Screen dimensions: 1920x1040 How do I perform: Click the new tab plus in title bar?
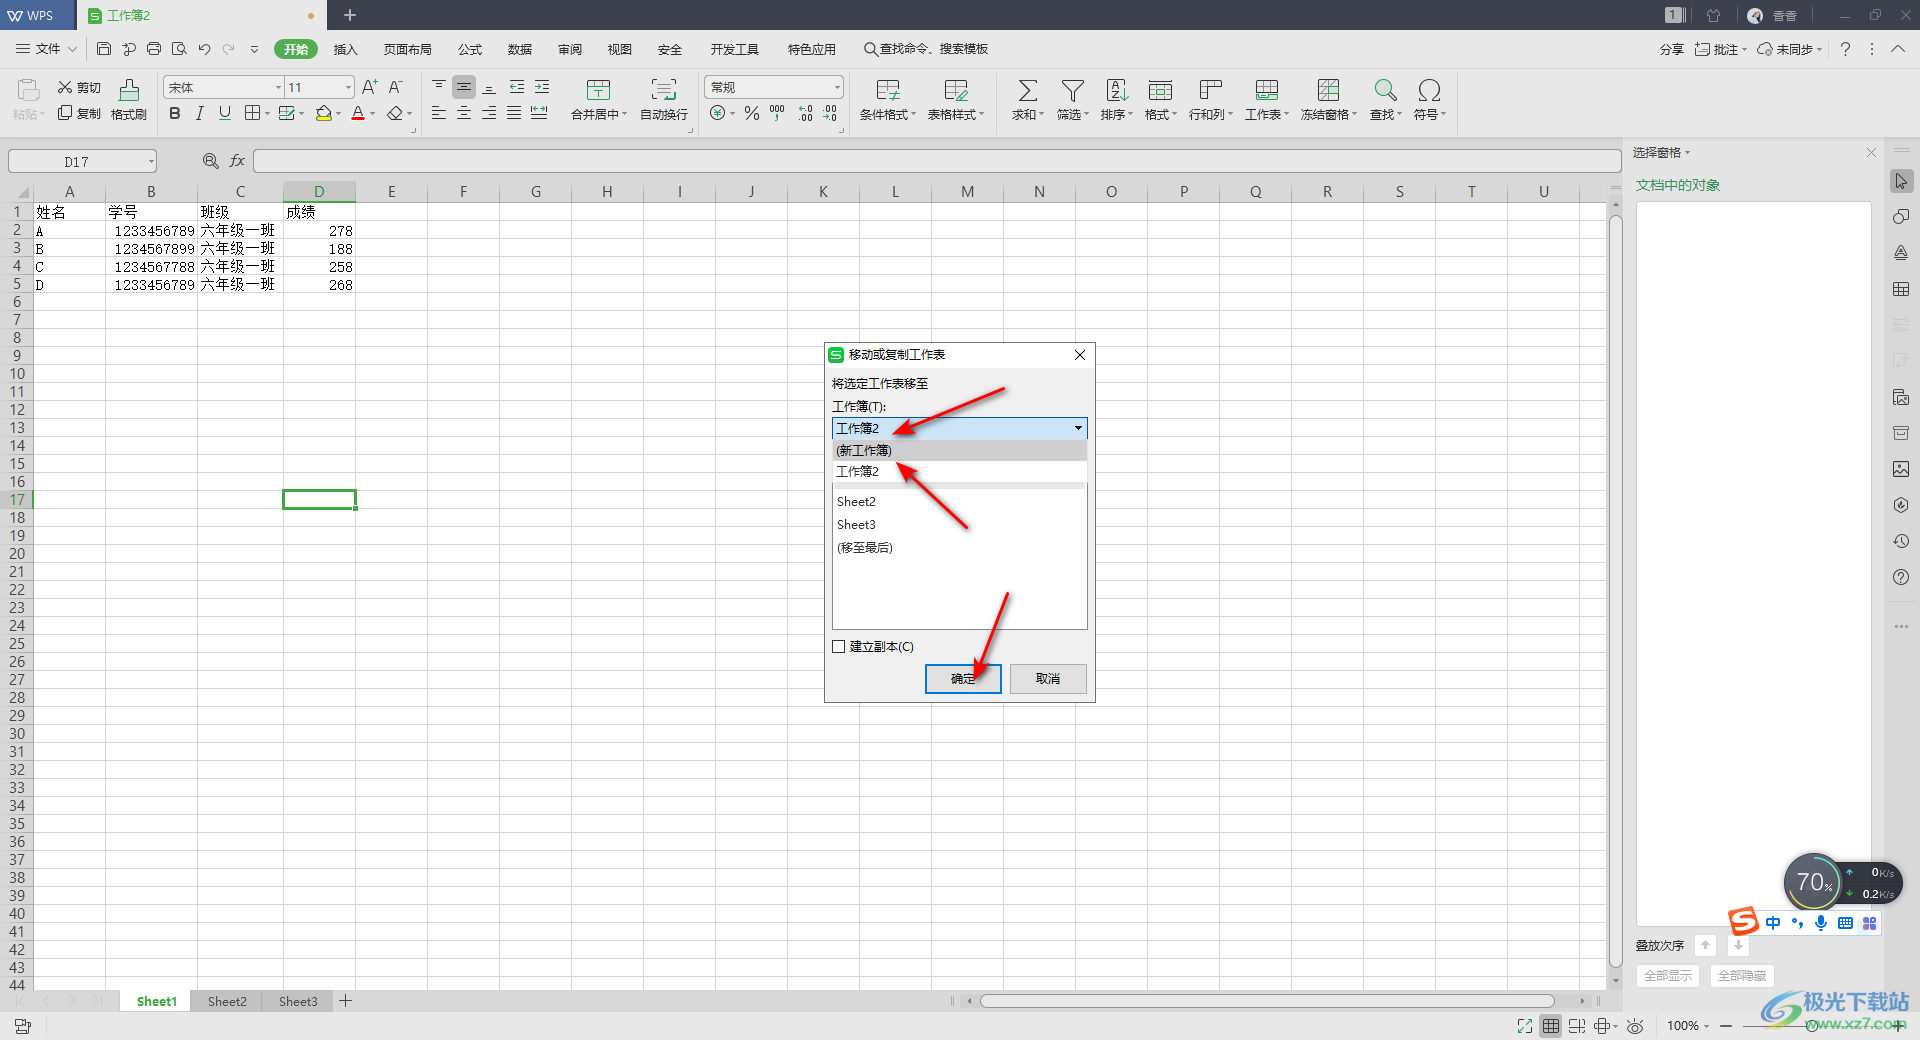[x=350, y=15]
